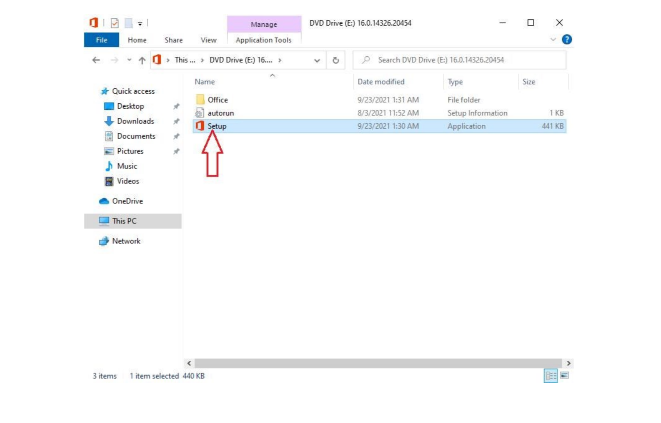Open Music in navigation pane
The height and width of the screenshot is (423, 661).
click(x=121, y=166)
